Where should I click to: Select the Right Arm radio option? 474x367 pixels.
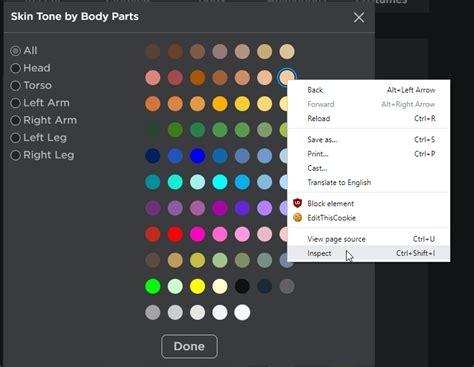point(15,120)
